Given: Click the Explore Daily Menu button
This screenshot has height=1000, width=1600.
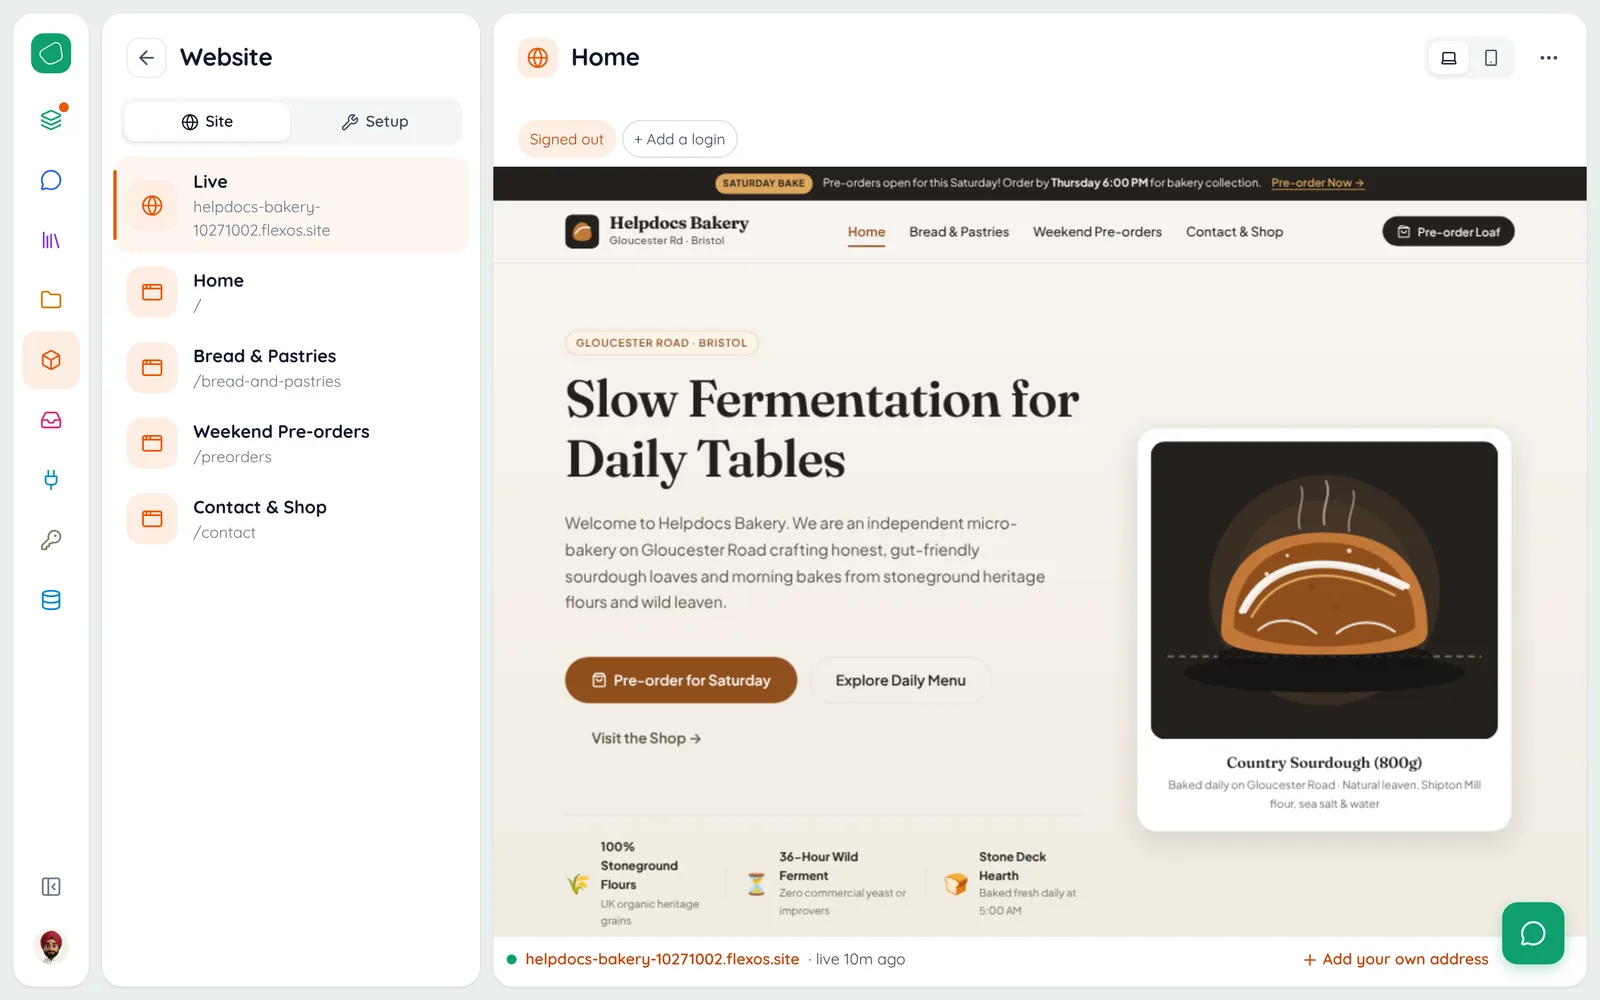Looking at the screenshot, I should tap(900, 680).
